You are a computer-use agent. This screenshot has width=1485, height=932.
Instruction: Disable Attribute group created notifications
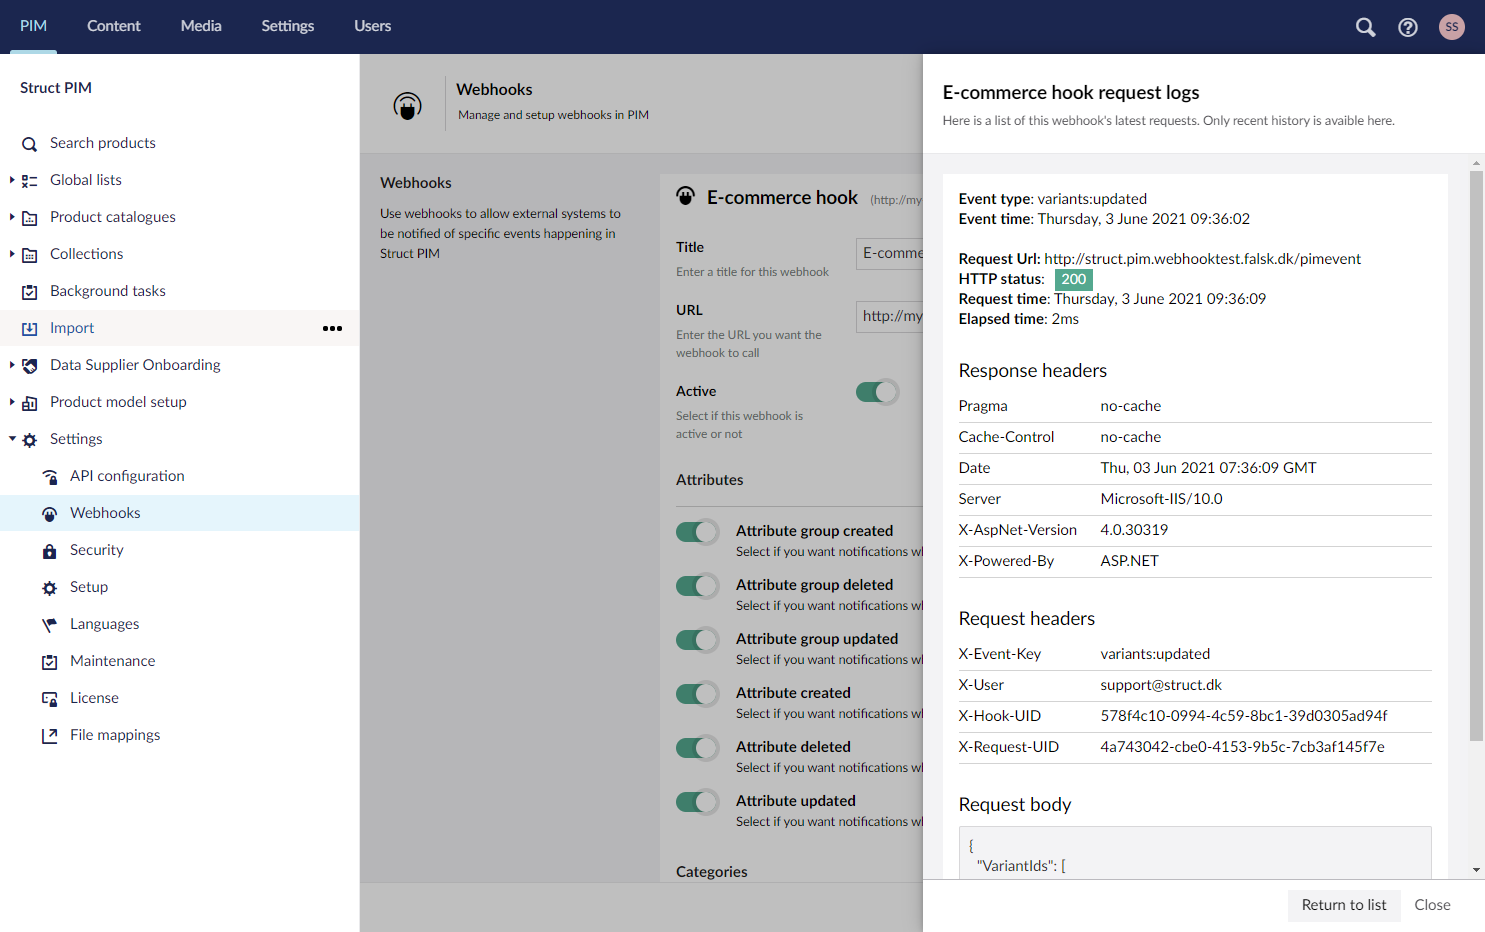(x=697, y=532)
